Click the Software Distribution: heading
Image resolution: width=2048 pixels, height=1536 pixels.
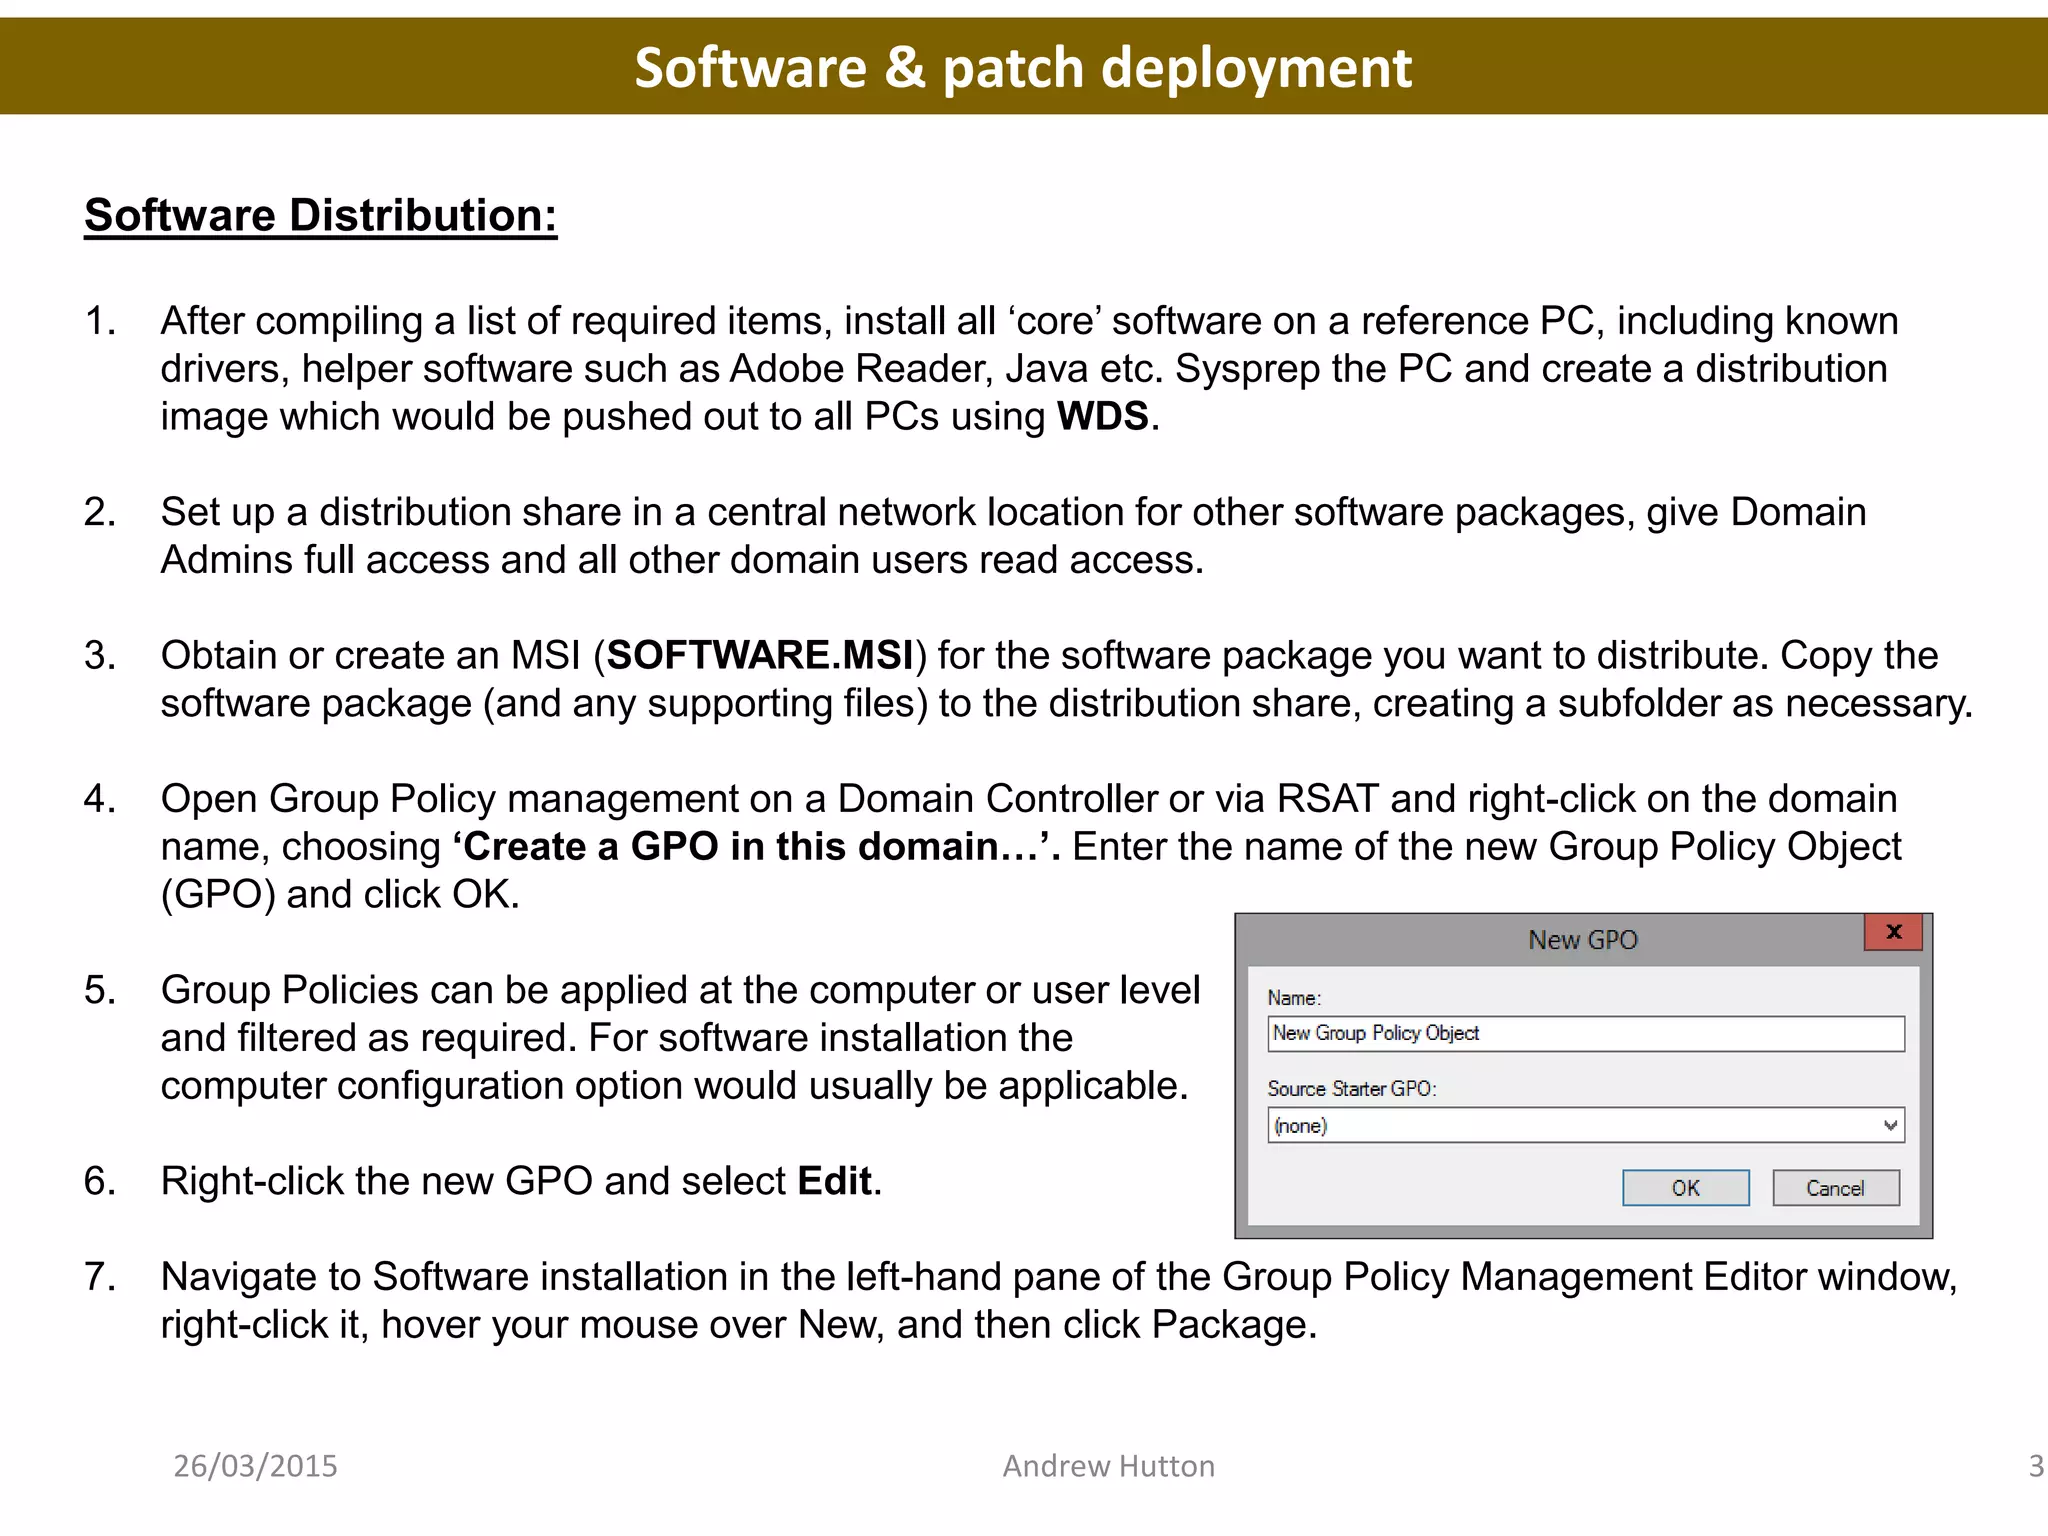click(x=320, y=216)
